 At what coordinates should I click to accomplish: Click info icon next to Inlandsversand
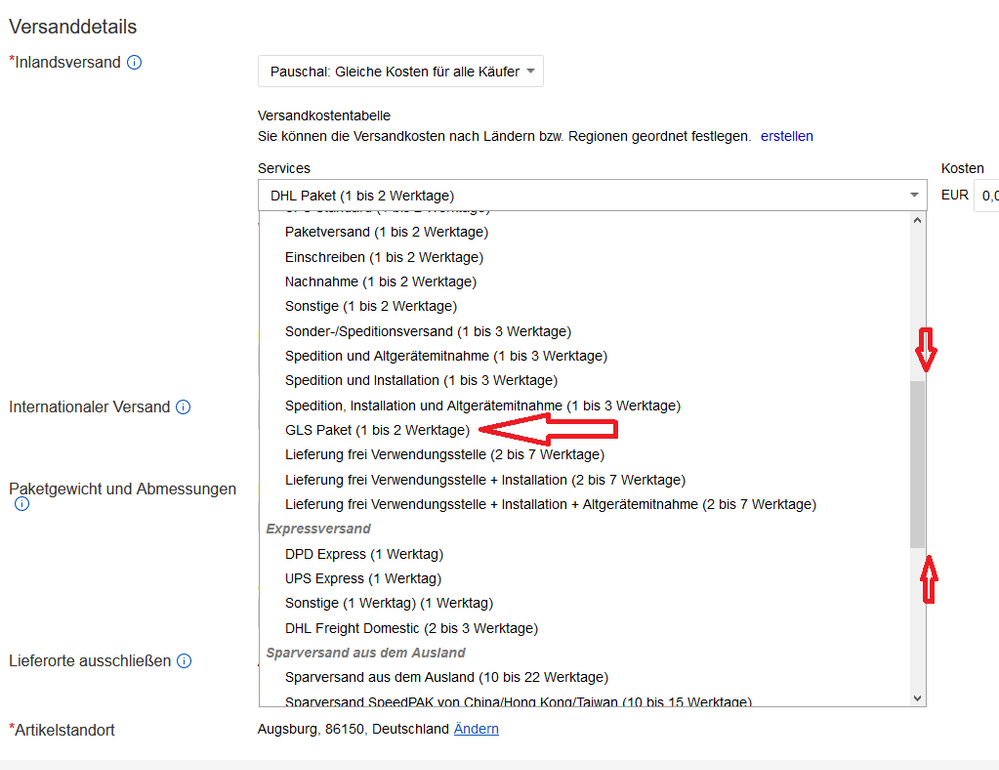pos(134,62)
